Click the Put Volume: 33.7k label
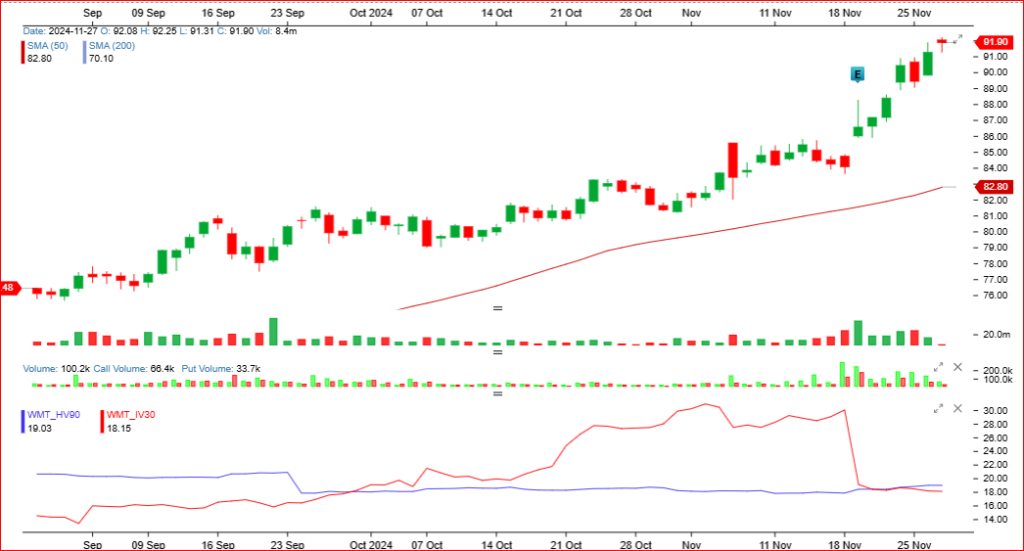The height and width of the screenshot is (551, 1024). pos(221,369)
